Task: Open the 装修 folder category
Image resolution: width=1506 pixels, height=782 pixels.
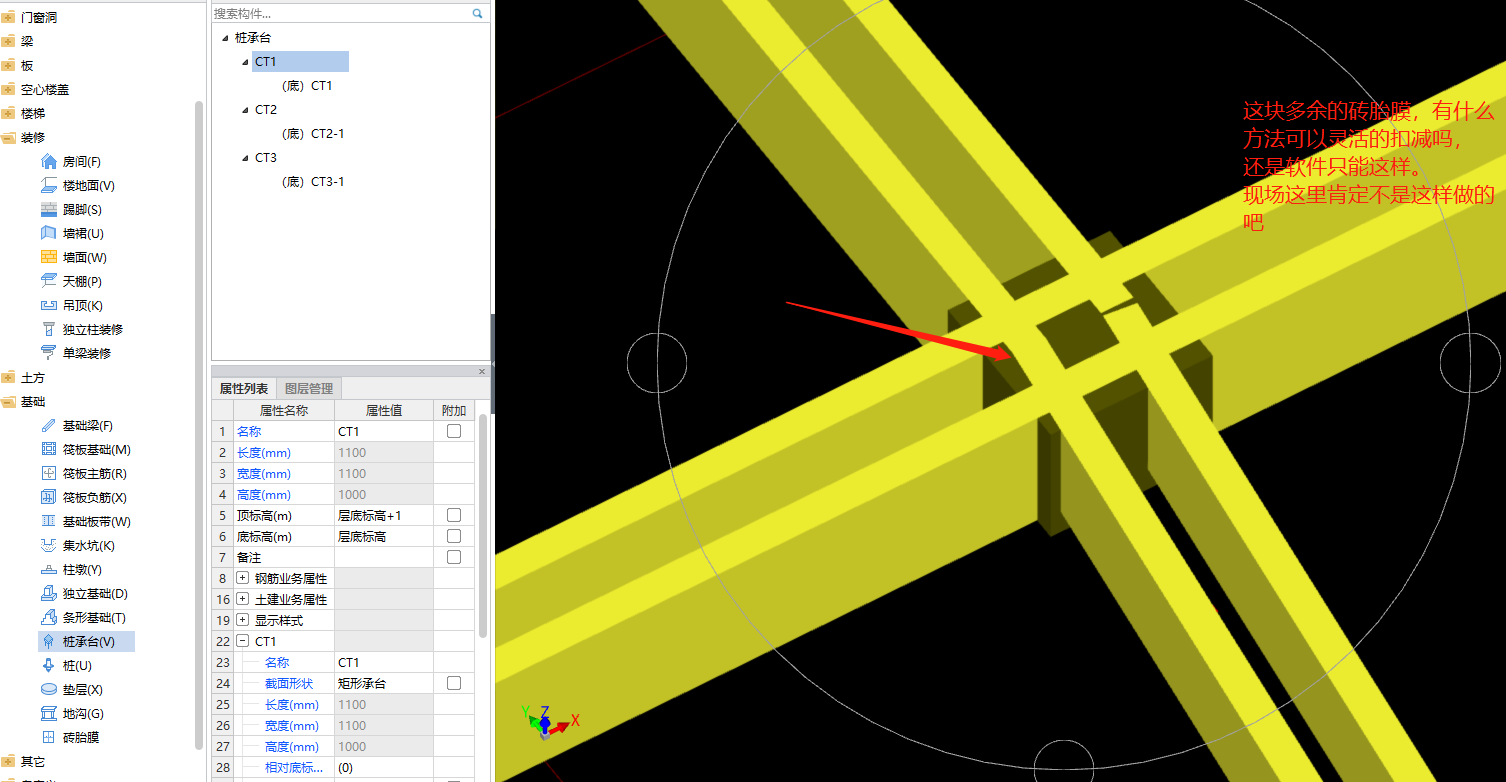Action: point(23,138)
